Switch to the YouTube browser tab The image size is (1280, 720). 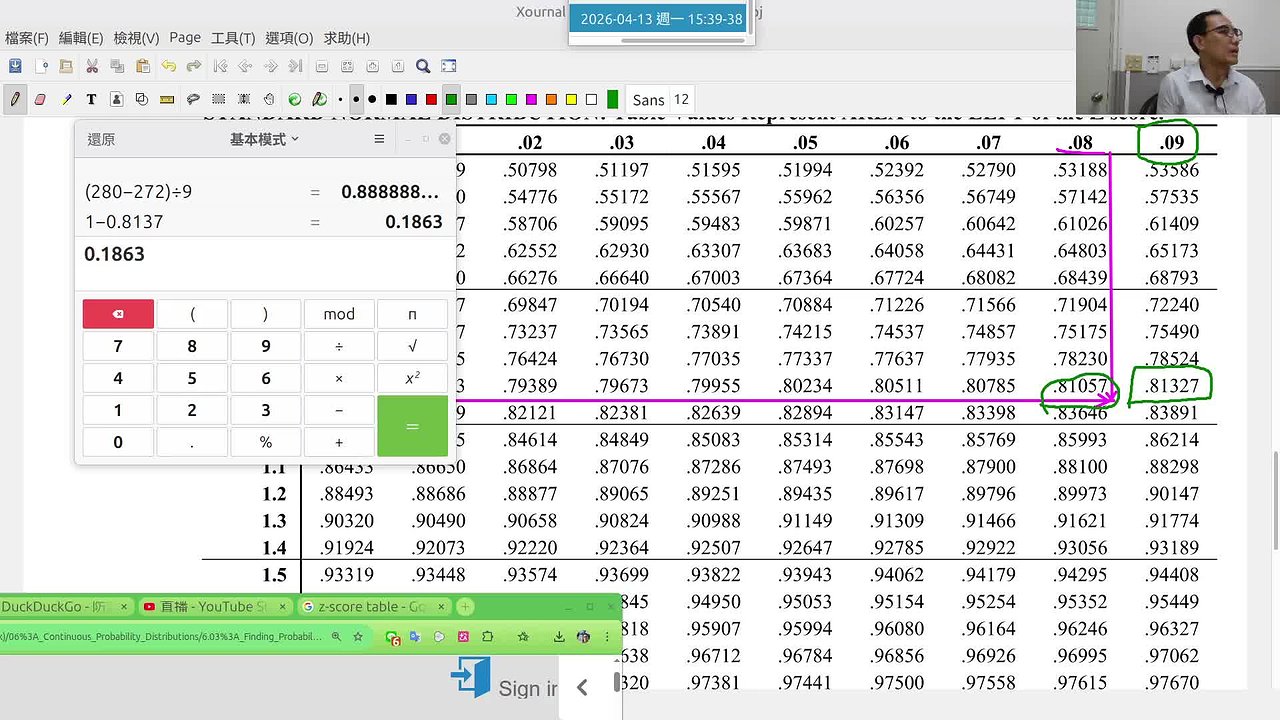215,606
